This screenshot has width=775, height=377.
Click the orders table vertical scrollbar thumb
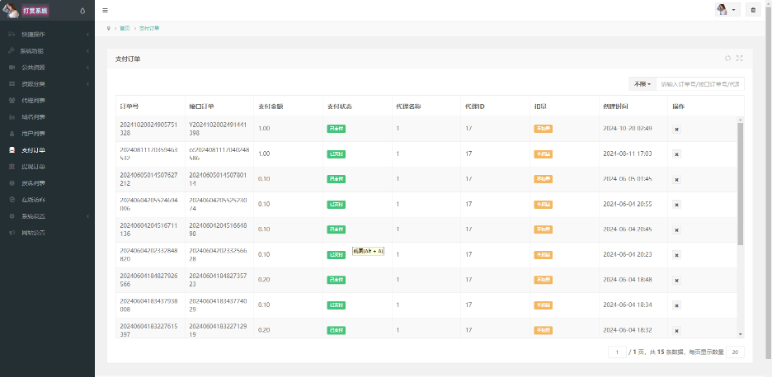pos(740,184)
